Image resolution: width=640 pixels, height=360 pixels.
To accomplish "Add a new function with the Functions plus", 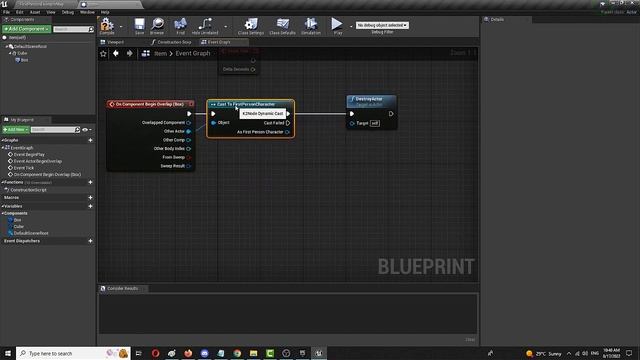I will tap(90, 182).
